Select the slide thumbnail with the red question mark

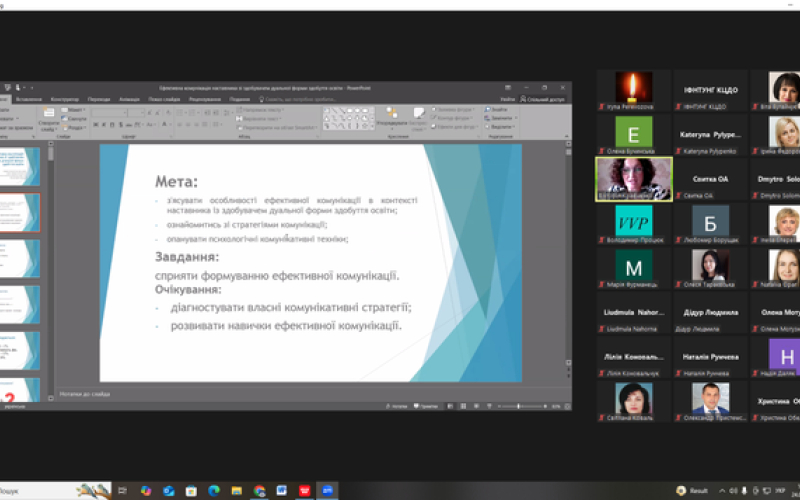[20, 391]
